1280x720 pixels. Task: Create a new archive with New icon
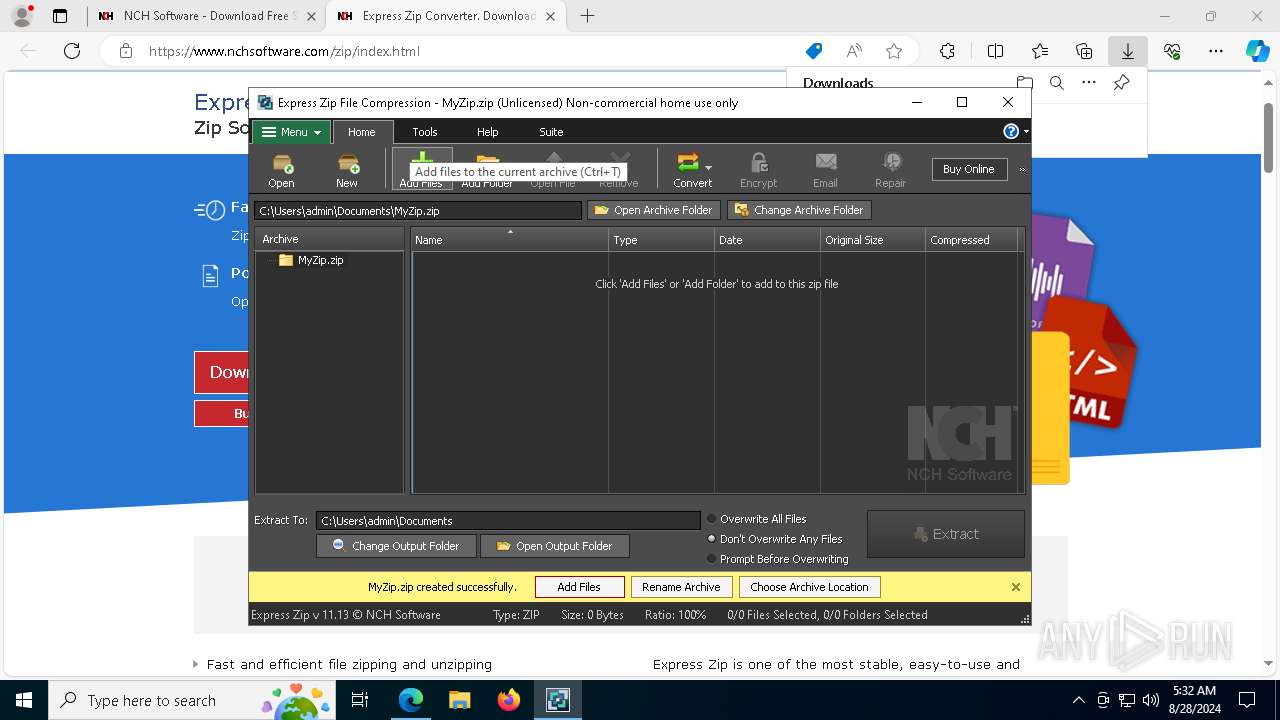pos(347,169)
